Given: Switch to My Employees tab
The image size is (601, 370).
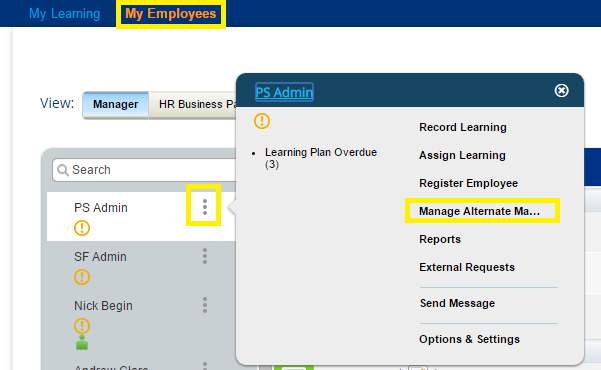Looking at the screenshot, I should [171, 14].
